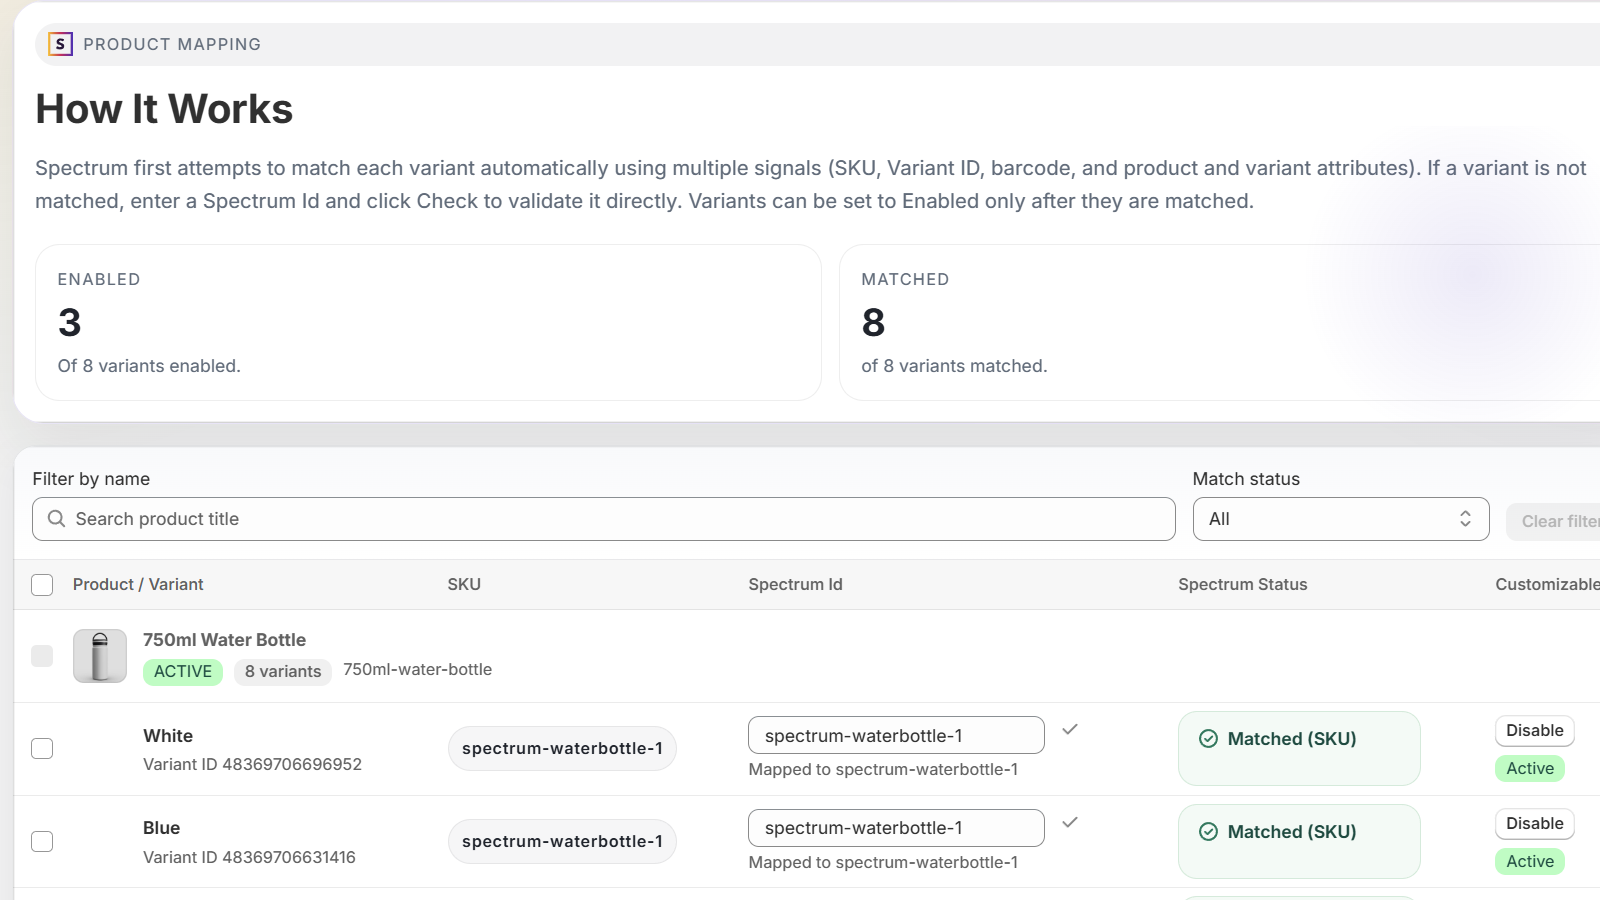The image size is (1600, 900).
Task: Click the Blue variant name
Action: click(x=161, y=828)
